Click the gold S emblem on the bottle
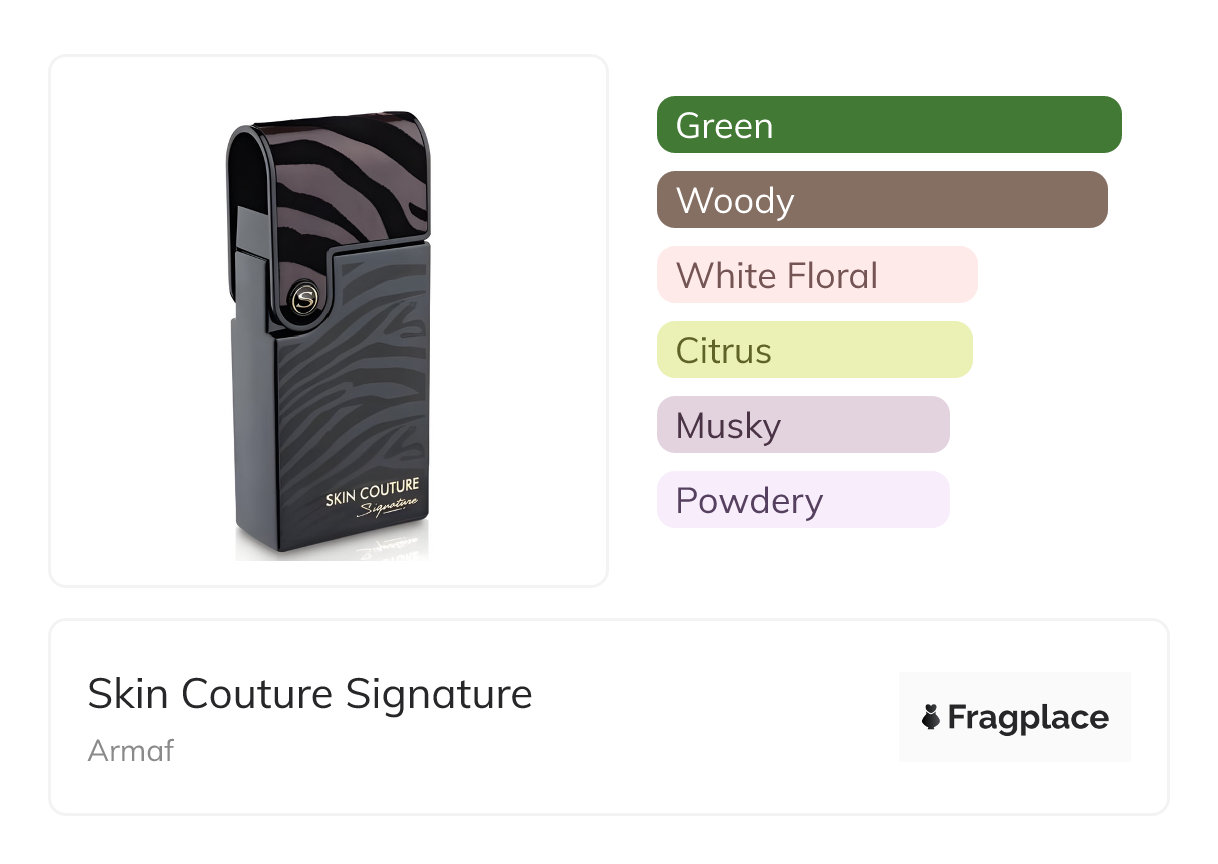The height and width of the screenshot is (864, 1218). click(306, 299)
